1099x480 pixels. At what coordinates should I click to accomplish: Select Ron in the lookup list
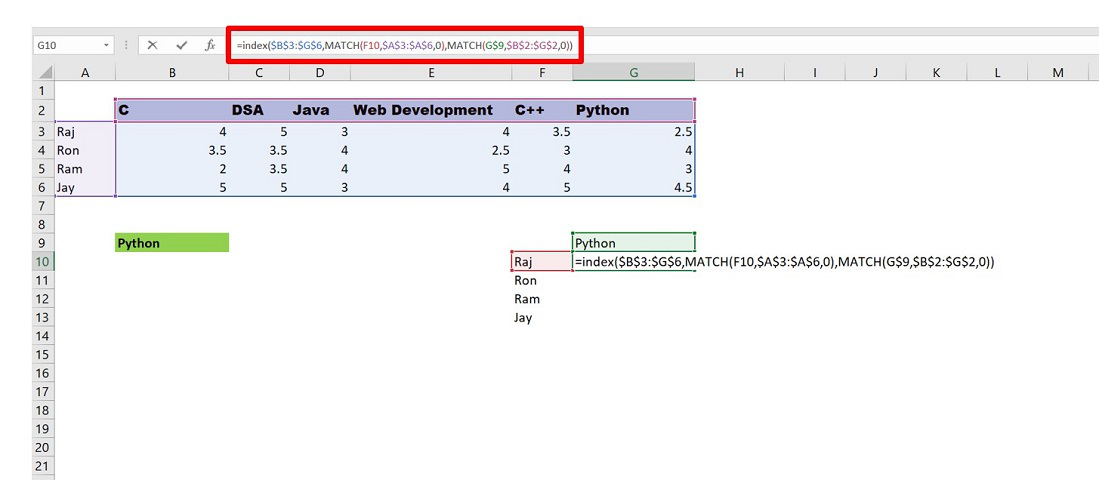[541, 281]
